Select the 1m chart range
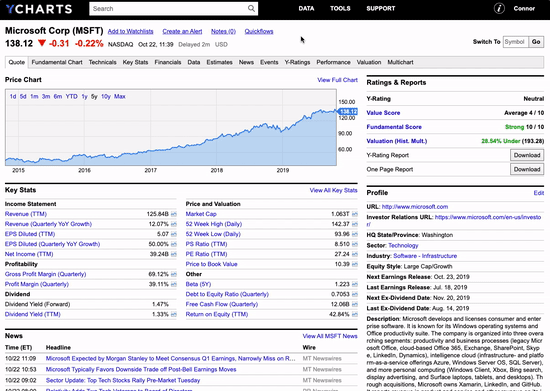This screenshot has height=391, width=550. pos(34,96)
